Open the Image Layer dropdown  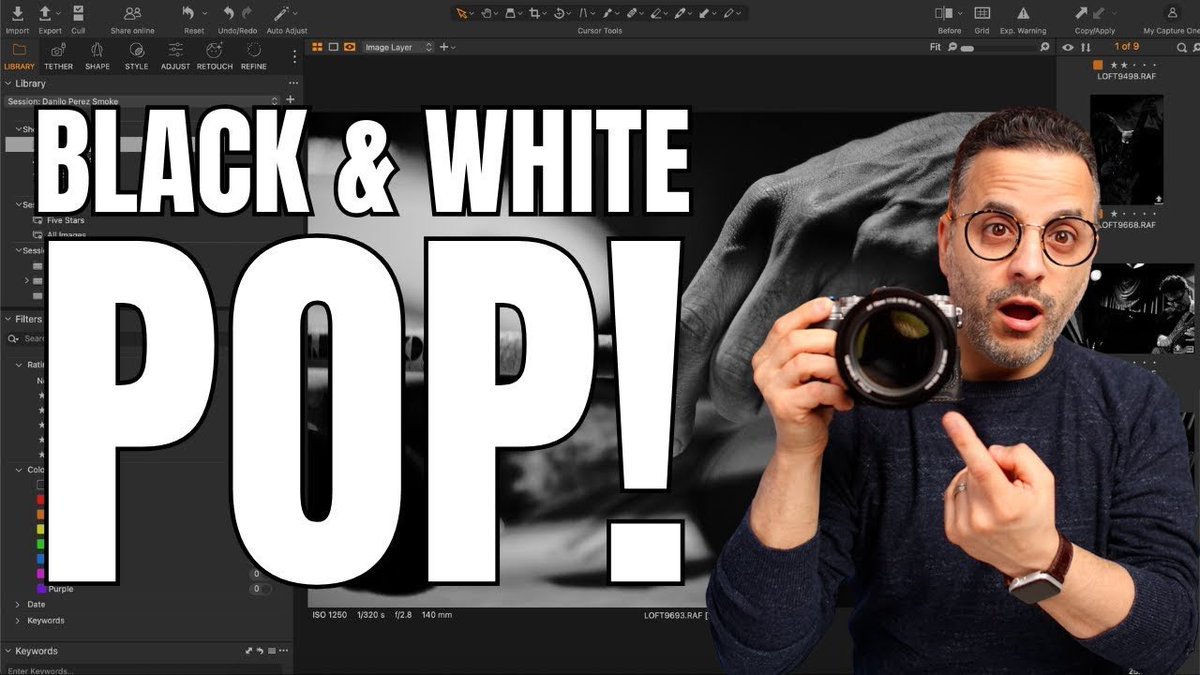(398, 47)
